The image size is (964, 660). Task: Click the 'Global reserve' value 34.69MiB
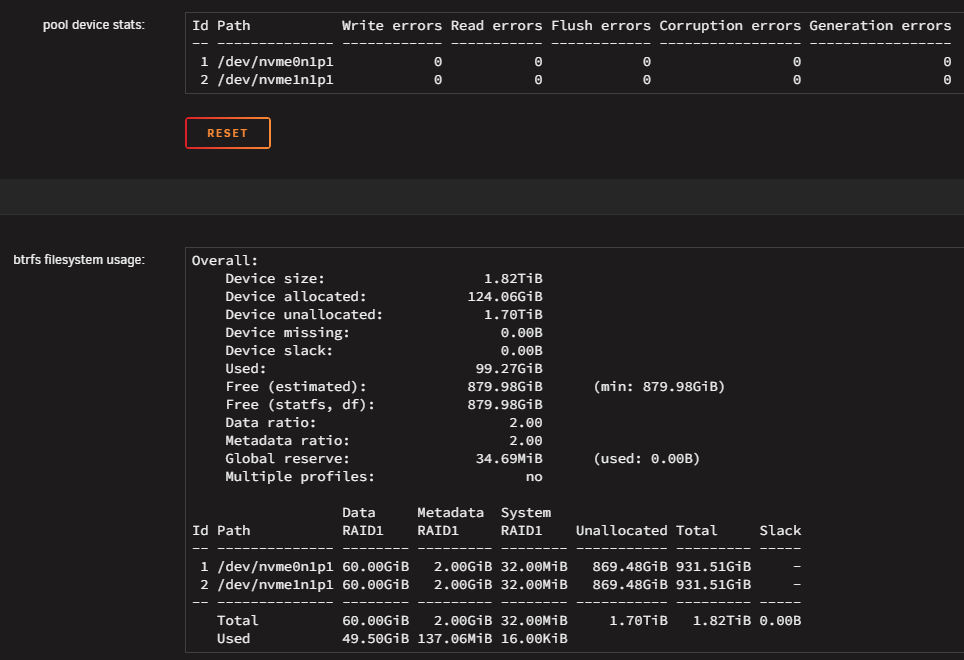pos(508,458)
